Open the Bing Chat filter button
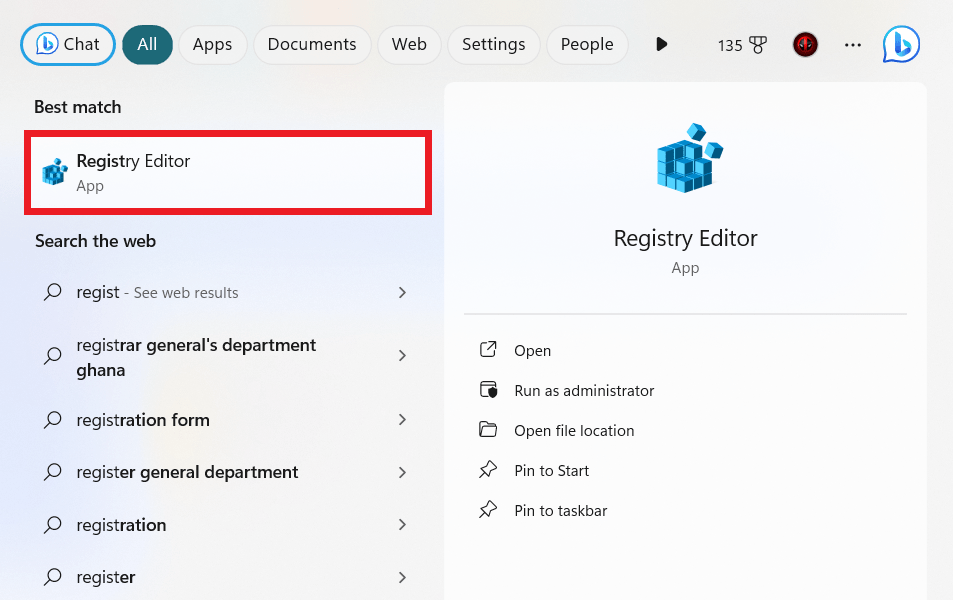 tap(67, 44)
